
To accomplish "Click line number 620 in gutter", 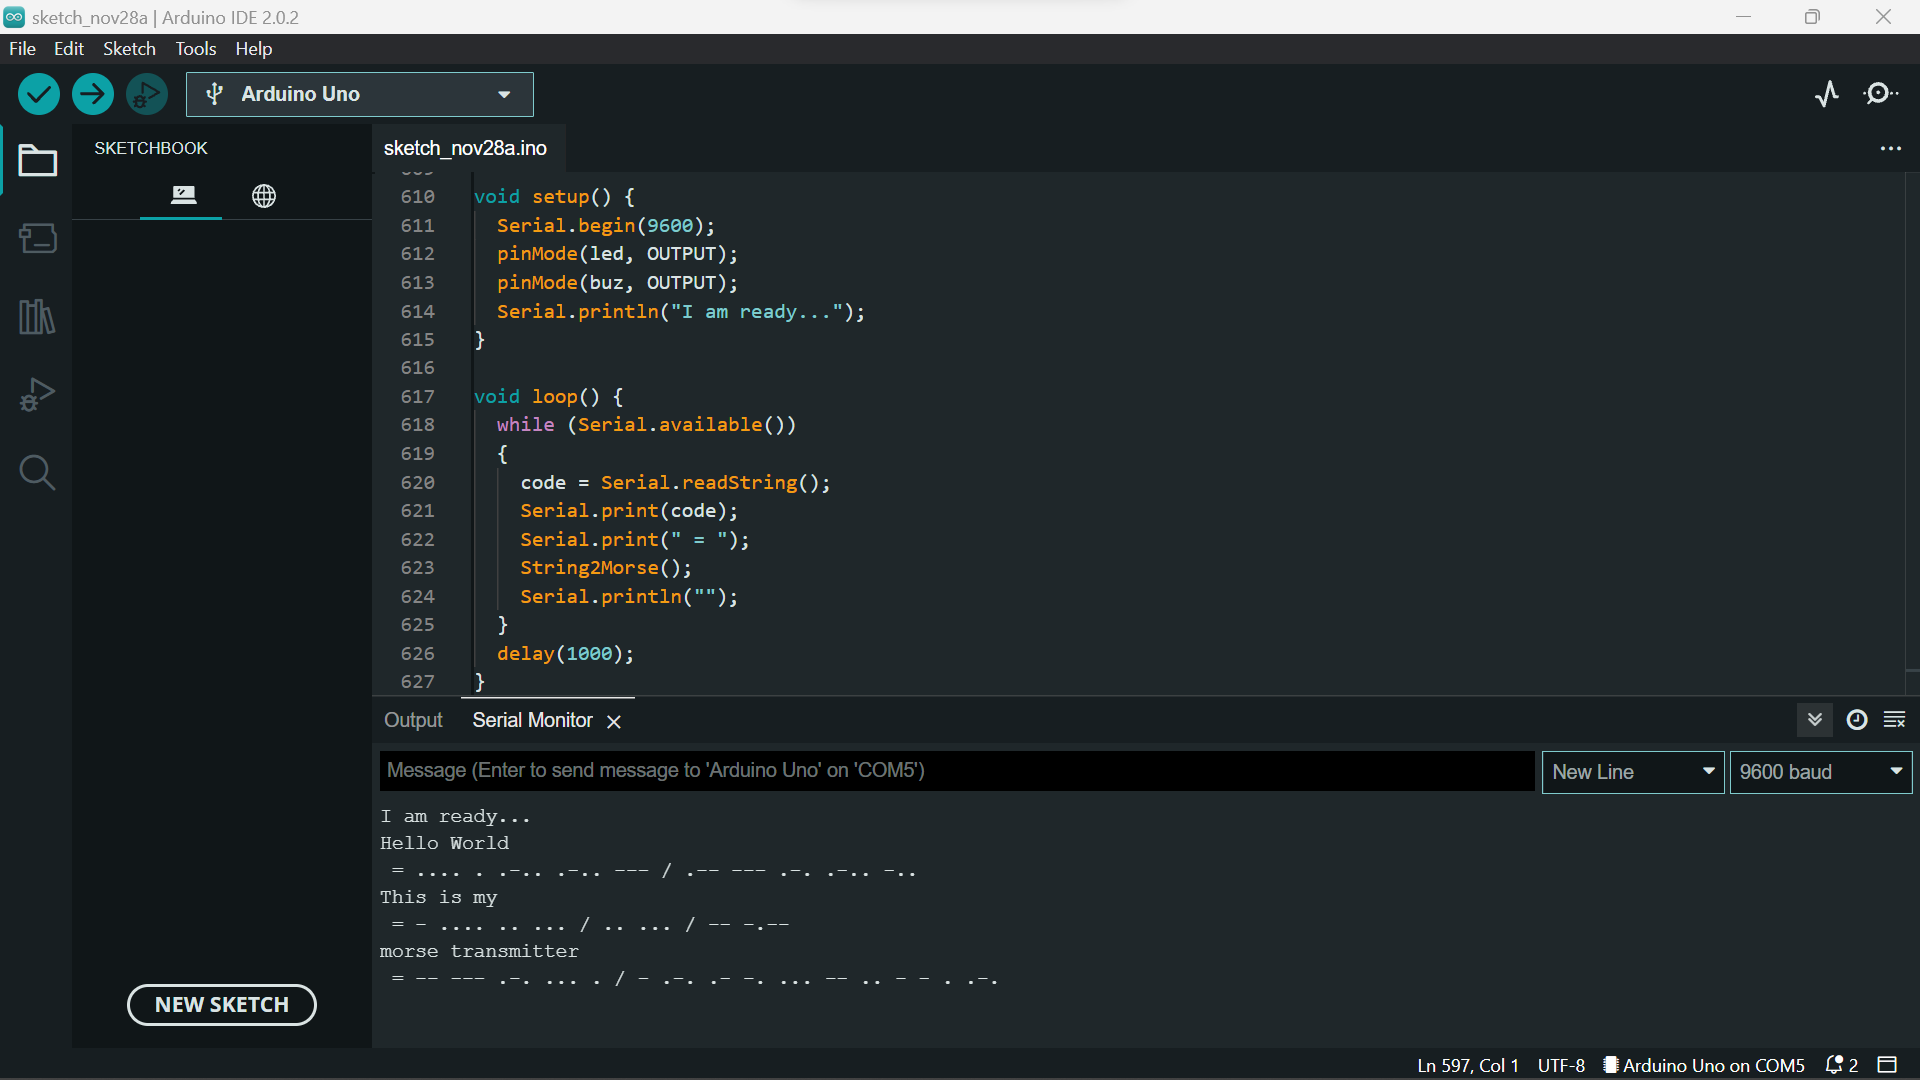I will point(417,482).
